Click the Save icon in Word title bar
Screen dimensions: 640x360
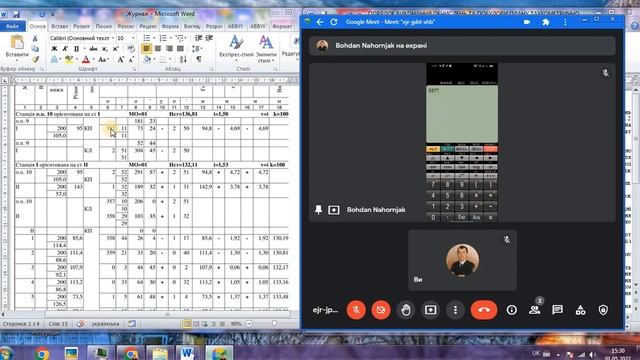(16, 14)
